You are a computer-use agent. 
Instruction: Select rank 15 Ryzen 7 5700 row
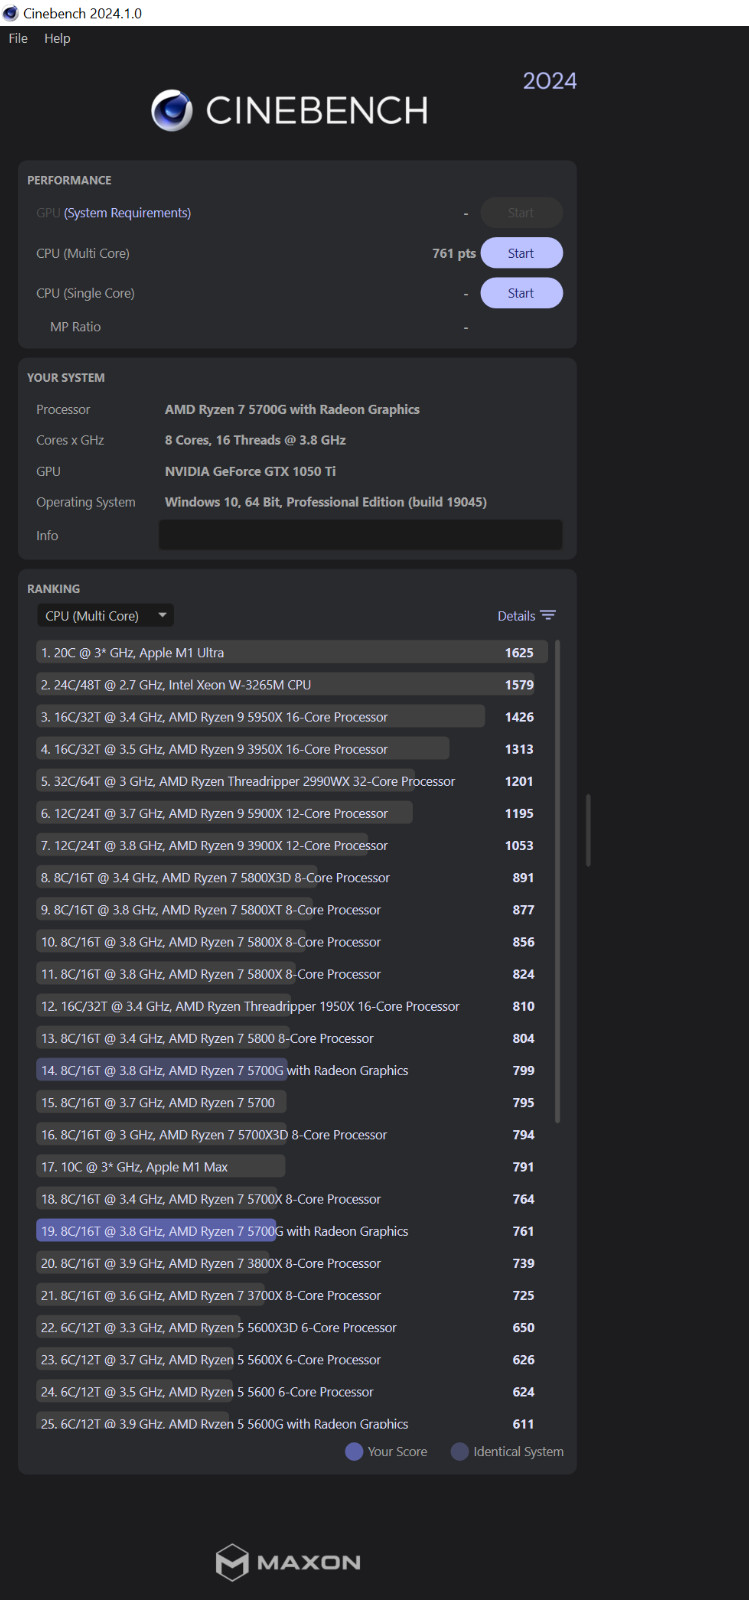292,1102
